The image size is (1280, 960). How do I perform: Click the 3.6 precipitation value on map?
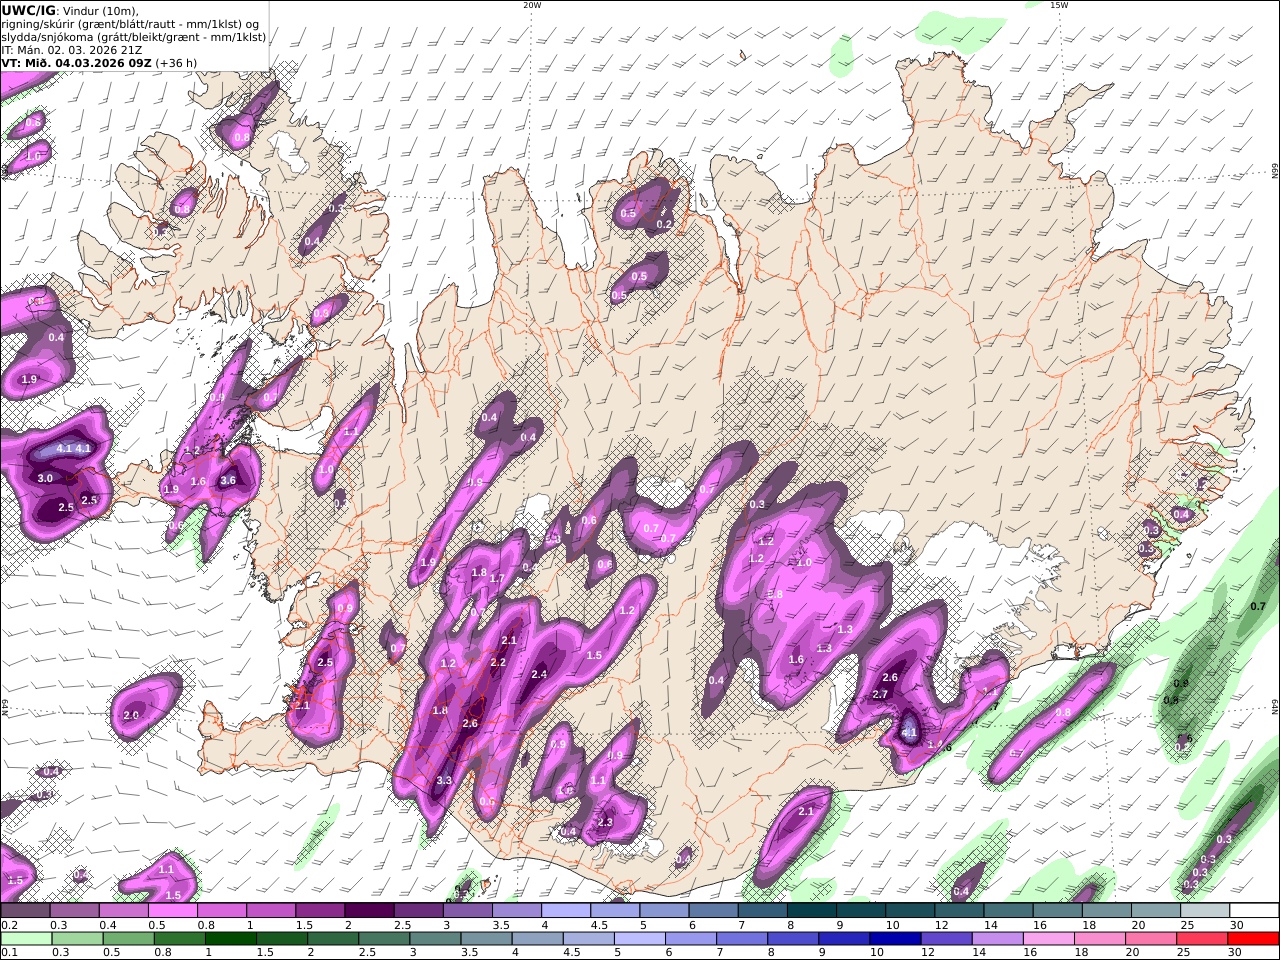click(x=228, y=480)
